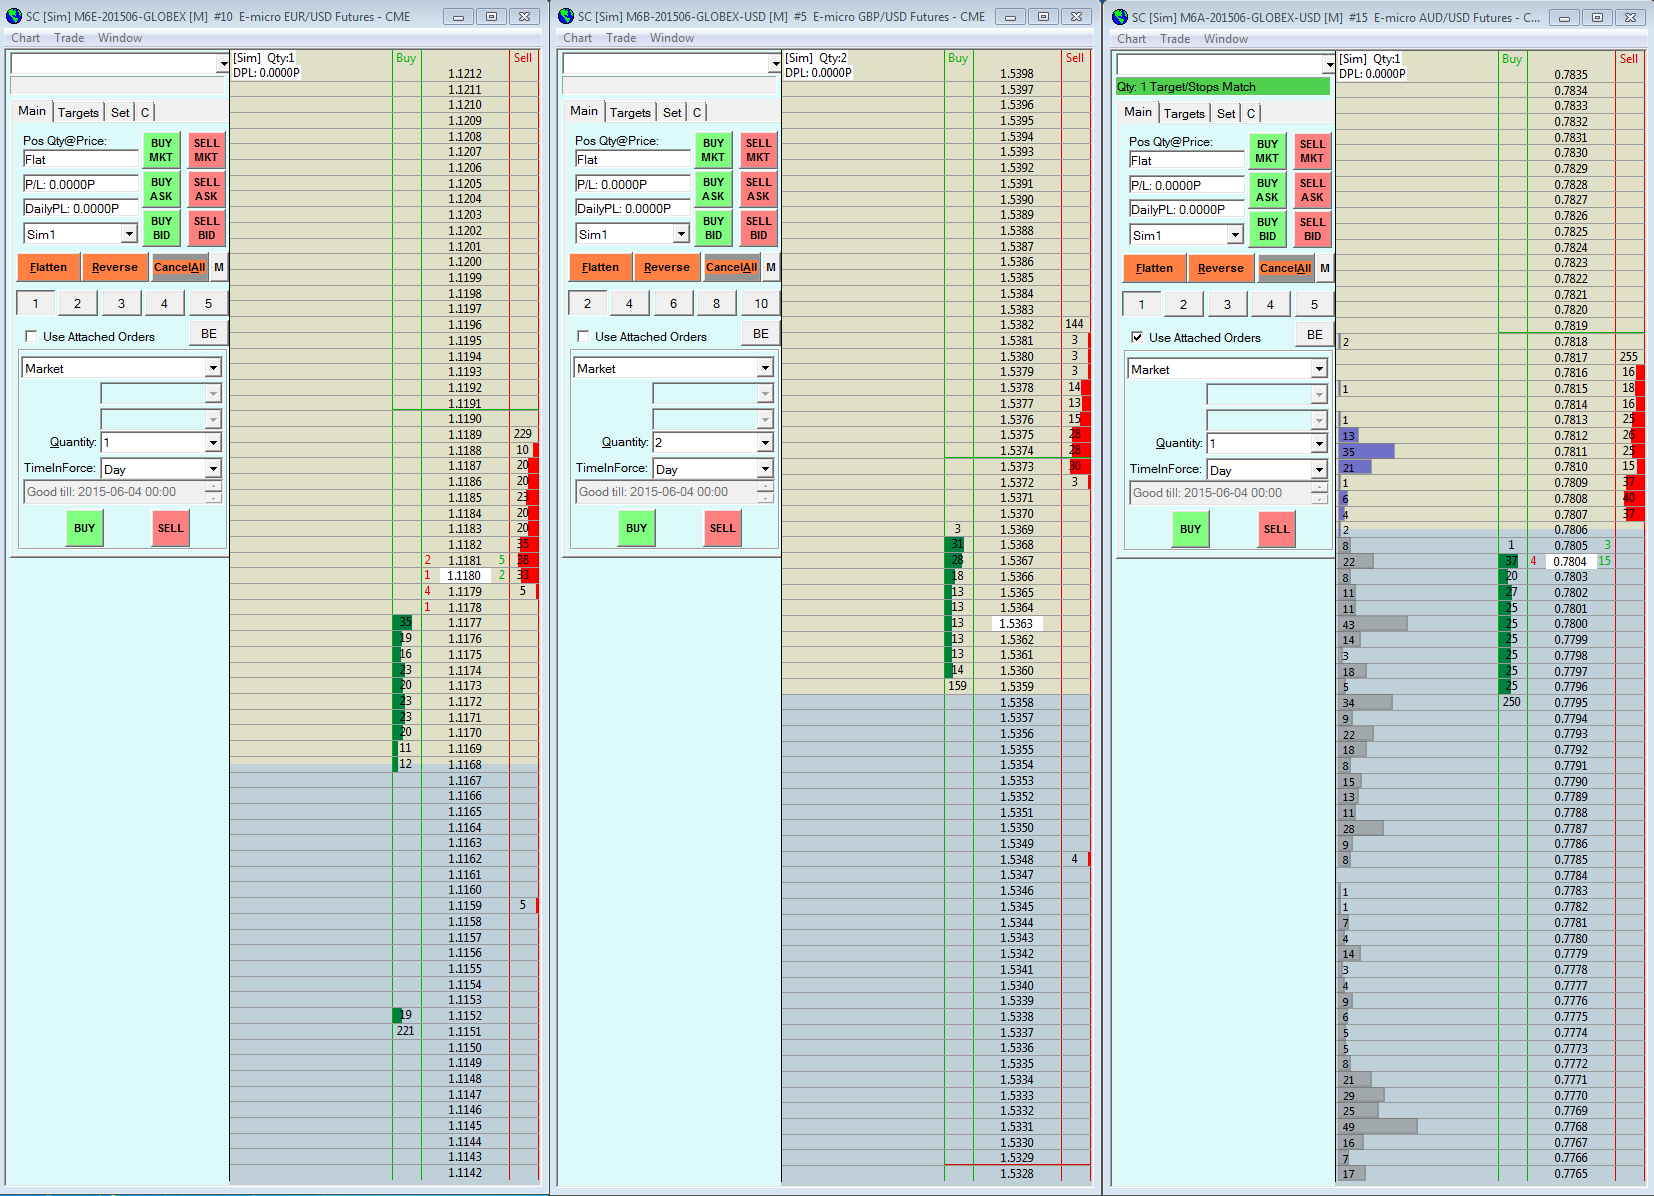Image resolution: width=1654 pixels, height=1196 pixels.
Task: Increment Good till date stepper in EUR/USD window
Action: (x=213, y=487)
